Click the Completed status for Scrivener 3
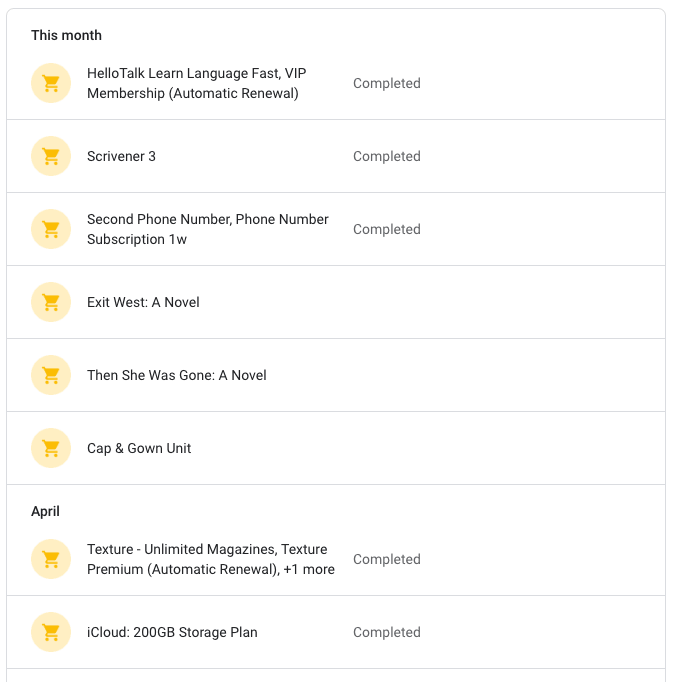 point(387,156)
